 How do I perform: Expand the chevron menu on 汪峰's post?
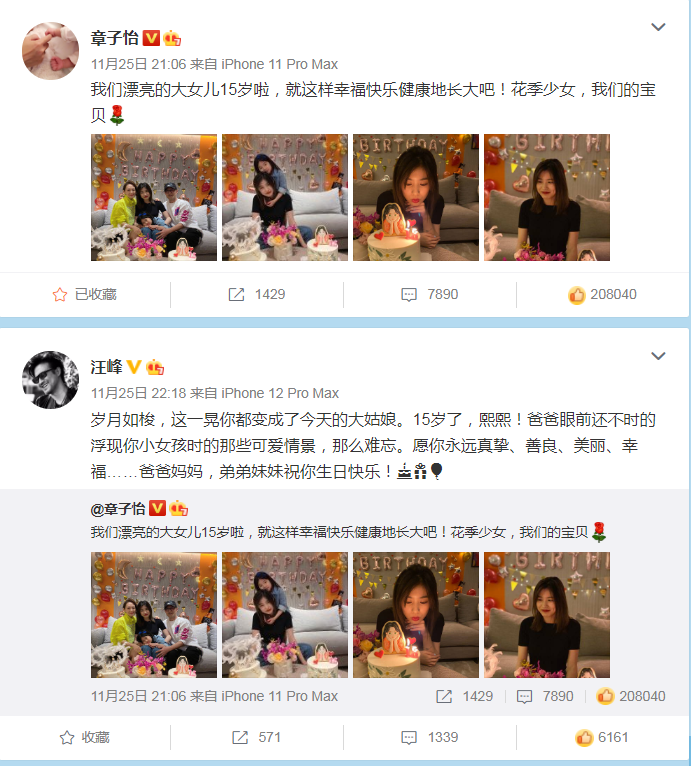coord(658,356)
